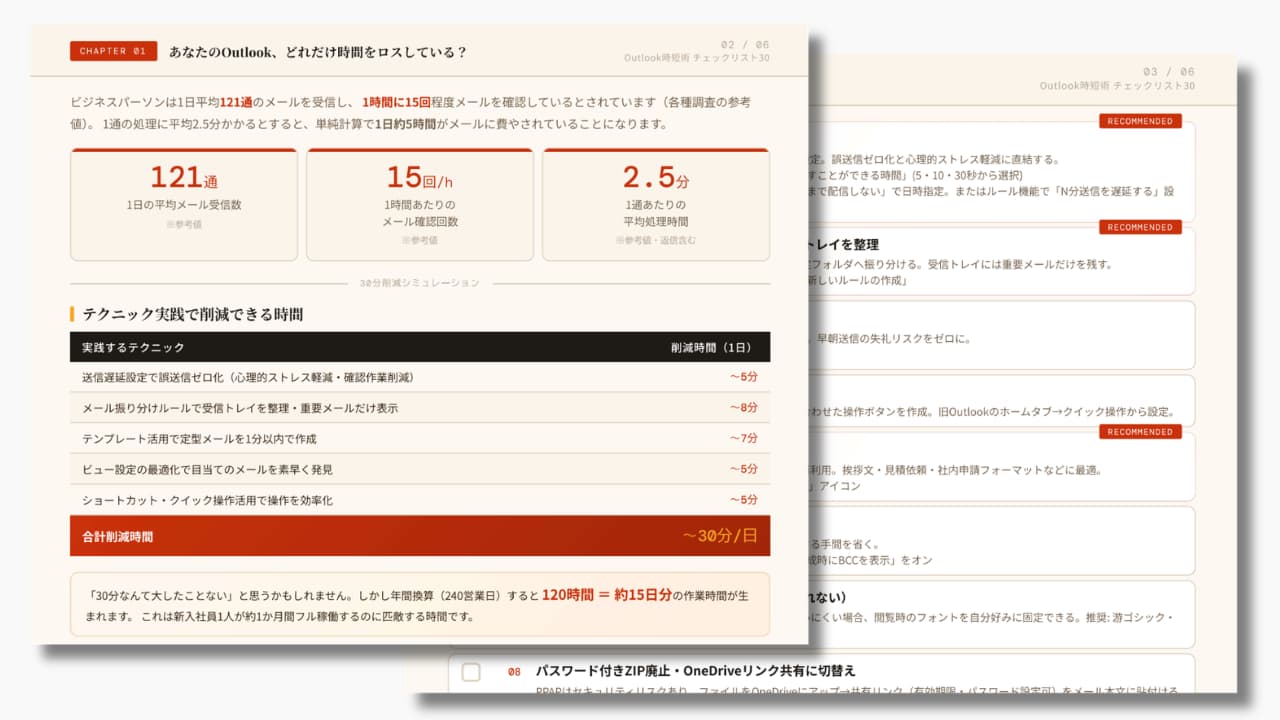The height and width of the screenshot is (720, 1280).
Task: Select the 送信遅延設定で誤送信ゼロ化 table row
Action: [x=420, y=377]
